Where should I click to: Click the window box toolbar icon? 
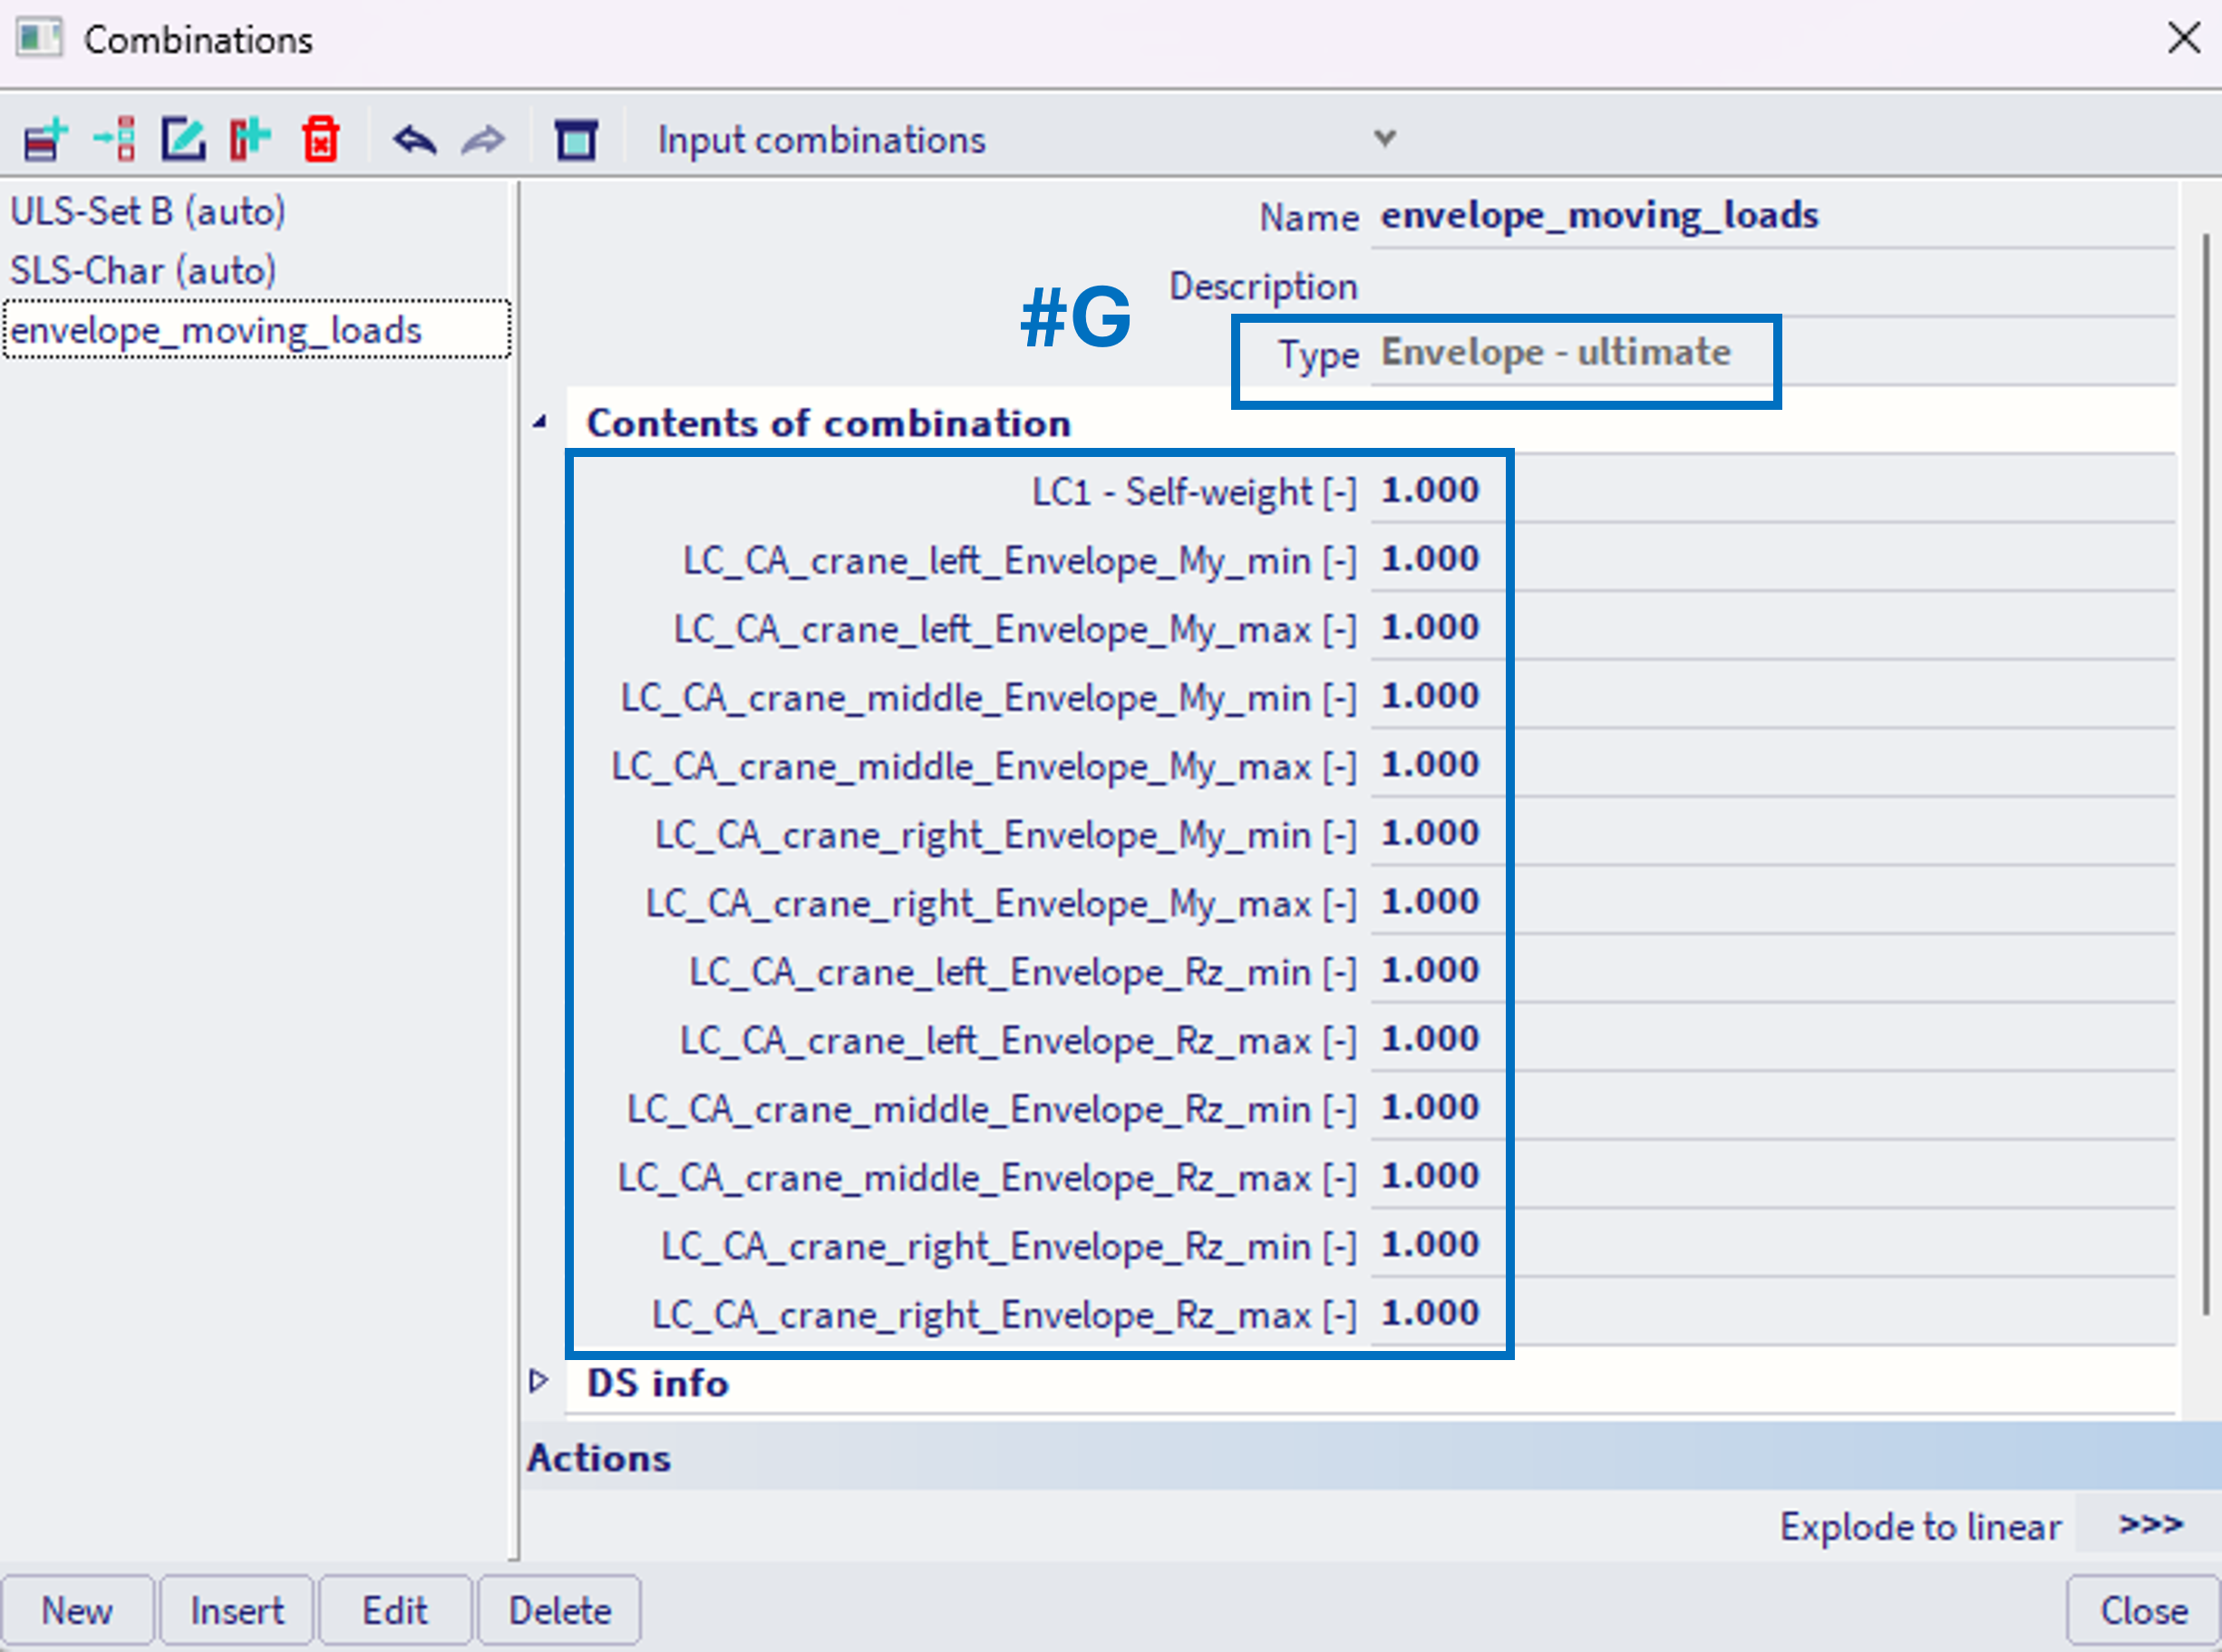point(576,139)
